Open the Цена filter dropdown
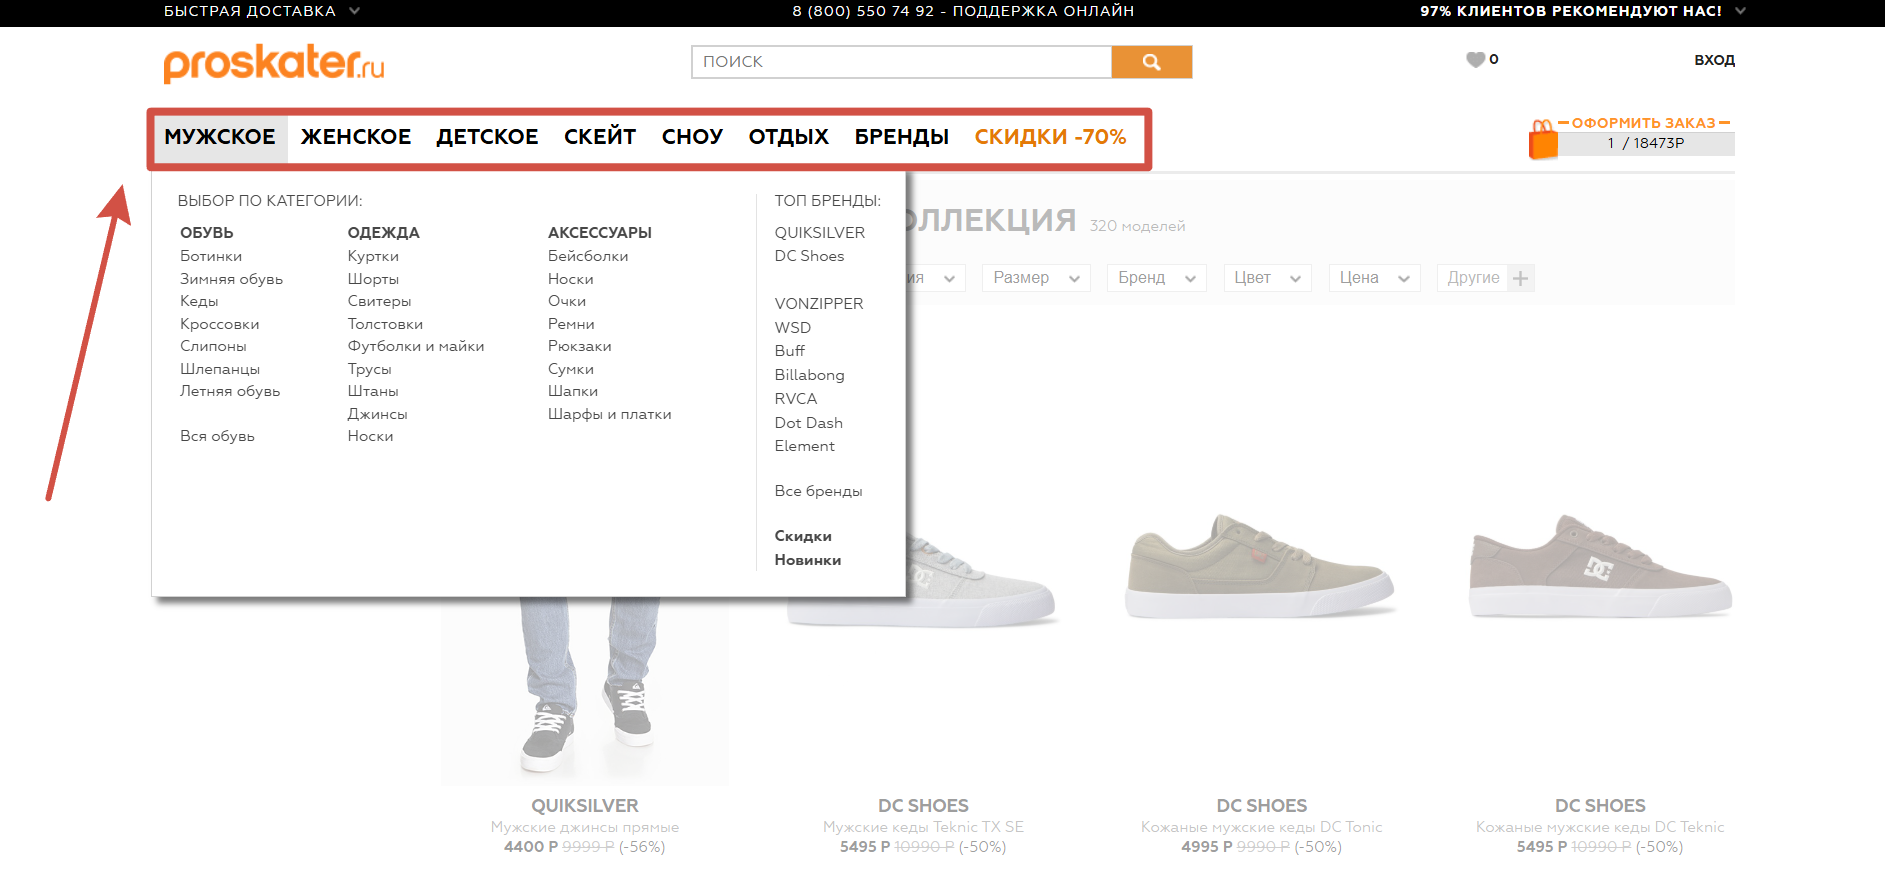This screenshot has height=880, width=1885. tap(1374, 278)
